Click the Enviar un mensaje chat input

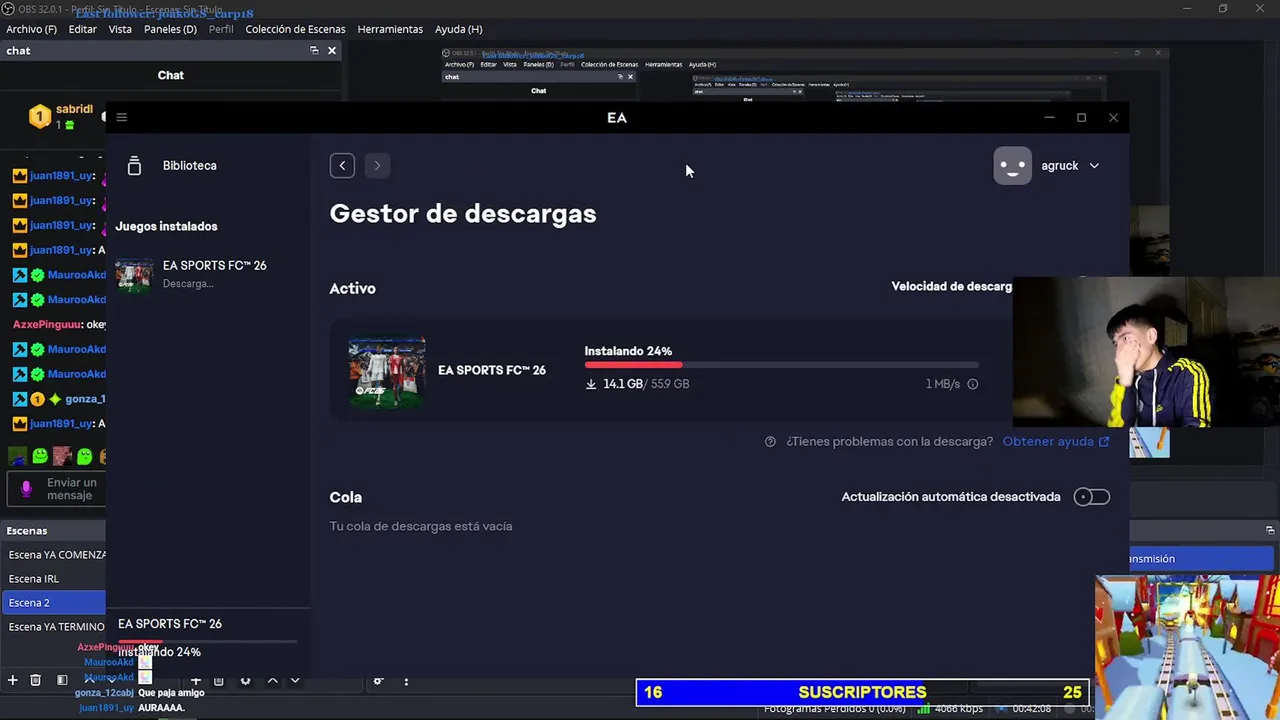56,489
